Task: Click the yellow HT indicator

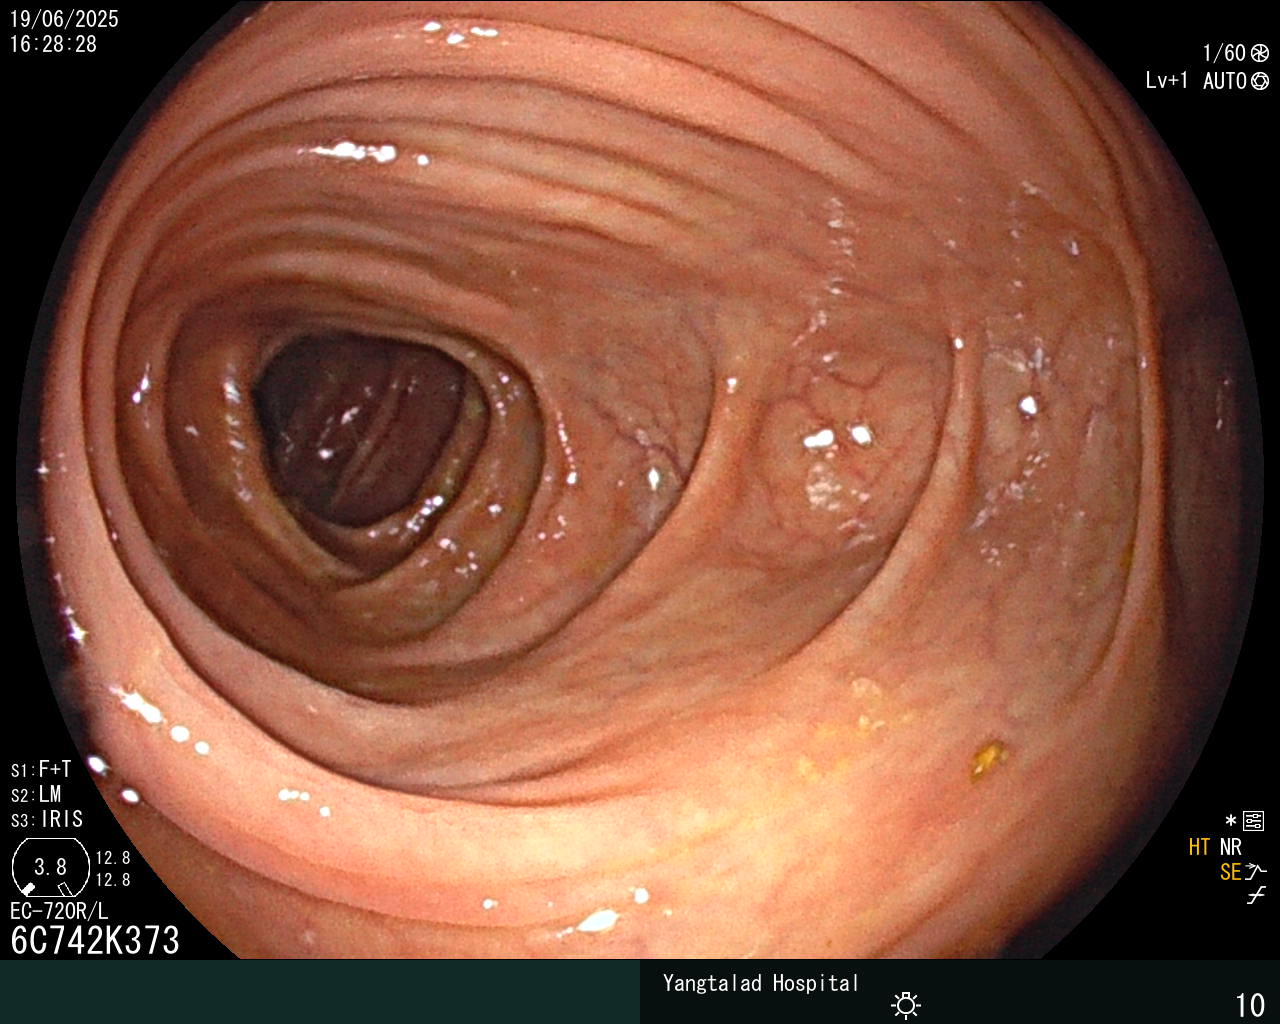Action: click(x=1199, y=847)
